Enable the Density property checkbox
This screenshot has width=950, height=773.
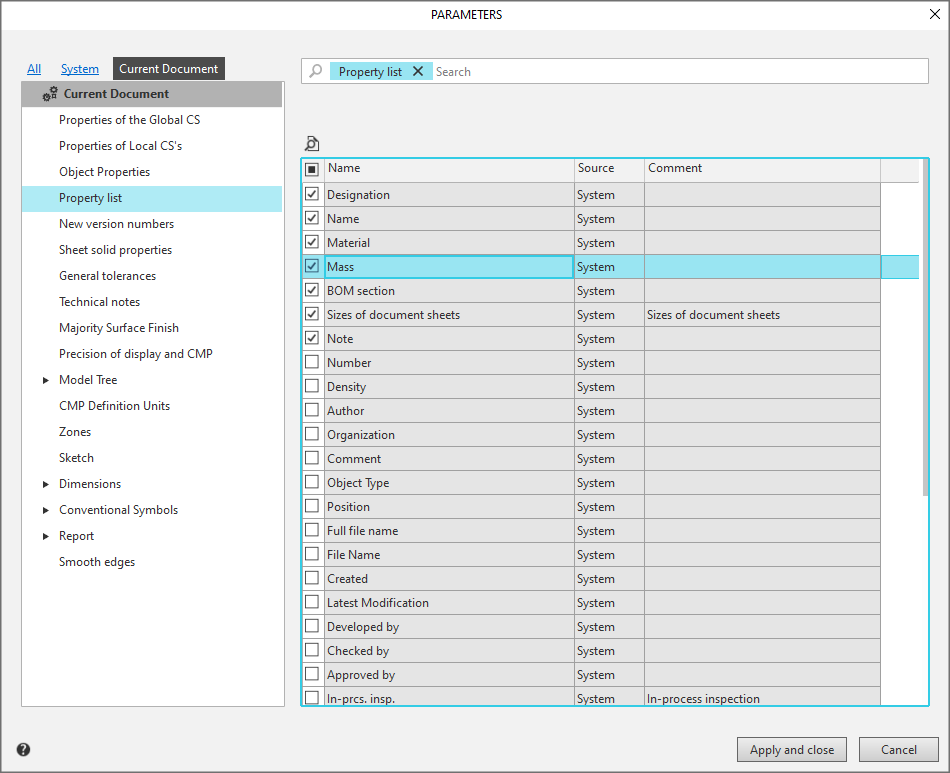point(312,386)
